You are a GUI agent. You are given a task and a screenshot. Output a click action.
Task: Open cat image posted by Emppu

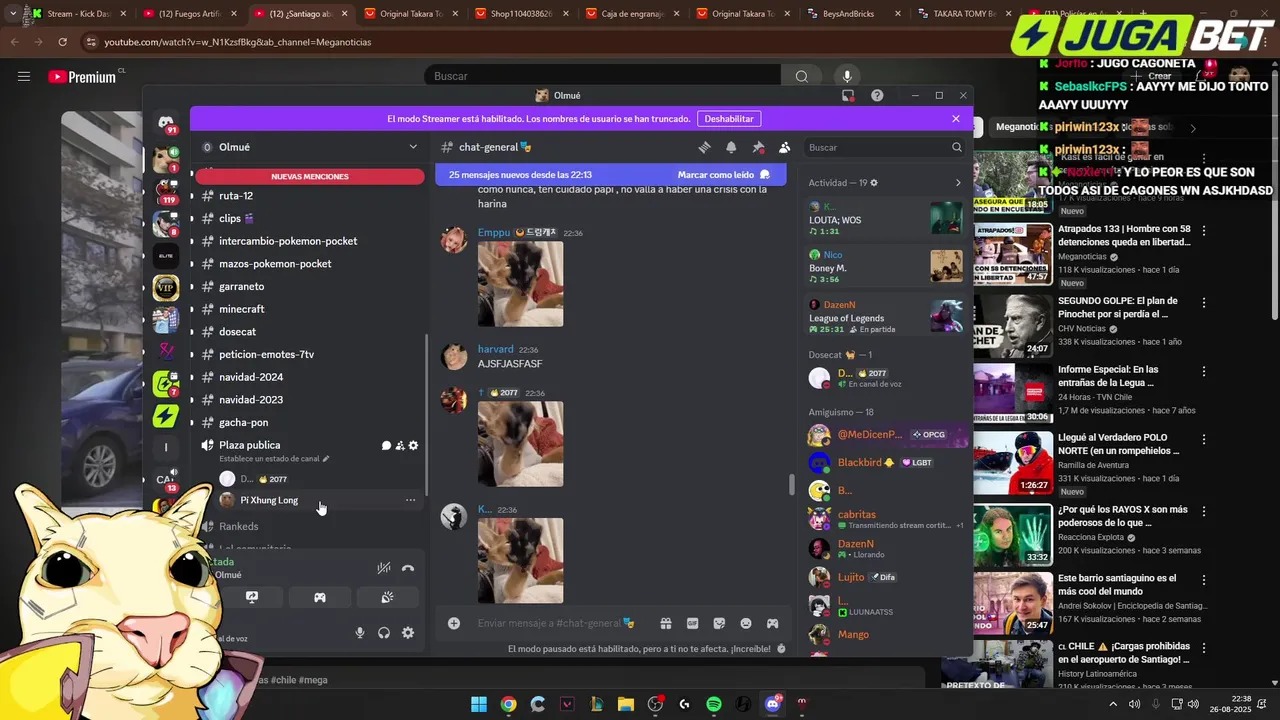tap(520, 284)
